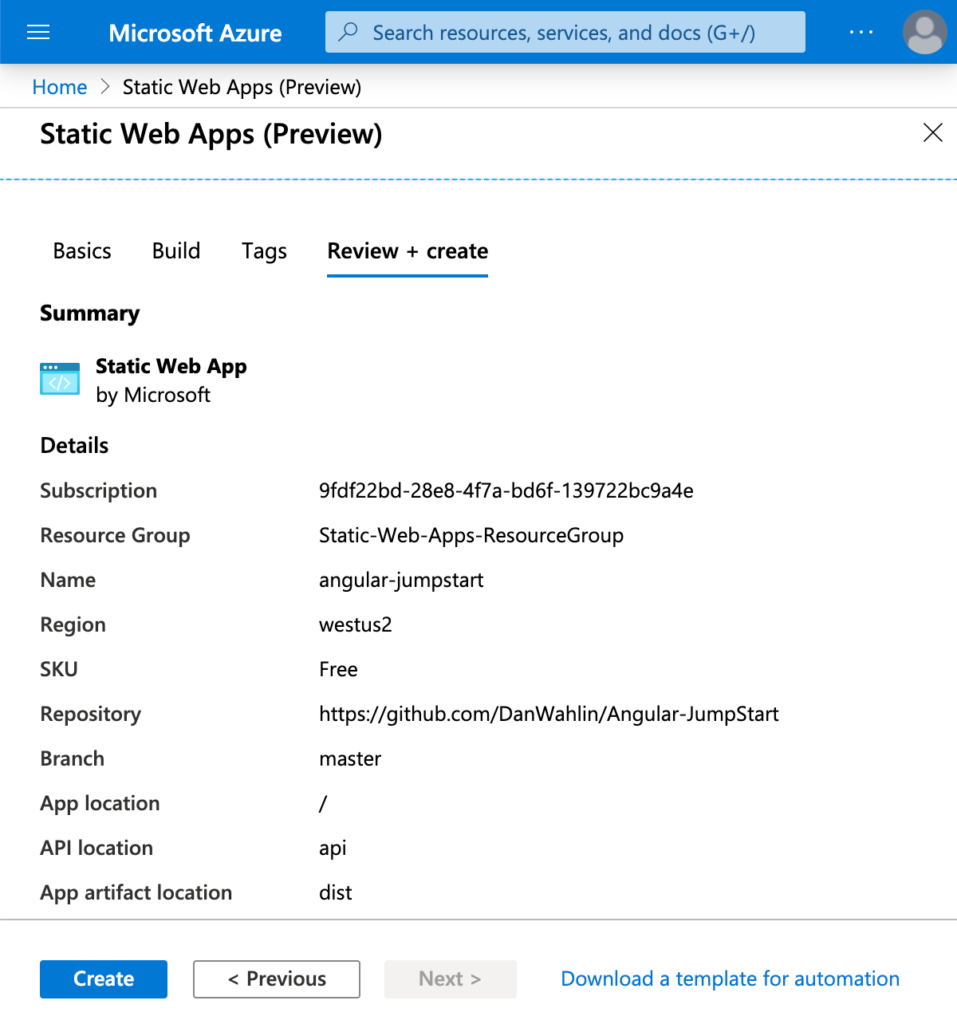The image size is (957, 1024).
Task: Click the Static Web Apps (Preview) page title
Action: click(211, 134)
